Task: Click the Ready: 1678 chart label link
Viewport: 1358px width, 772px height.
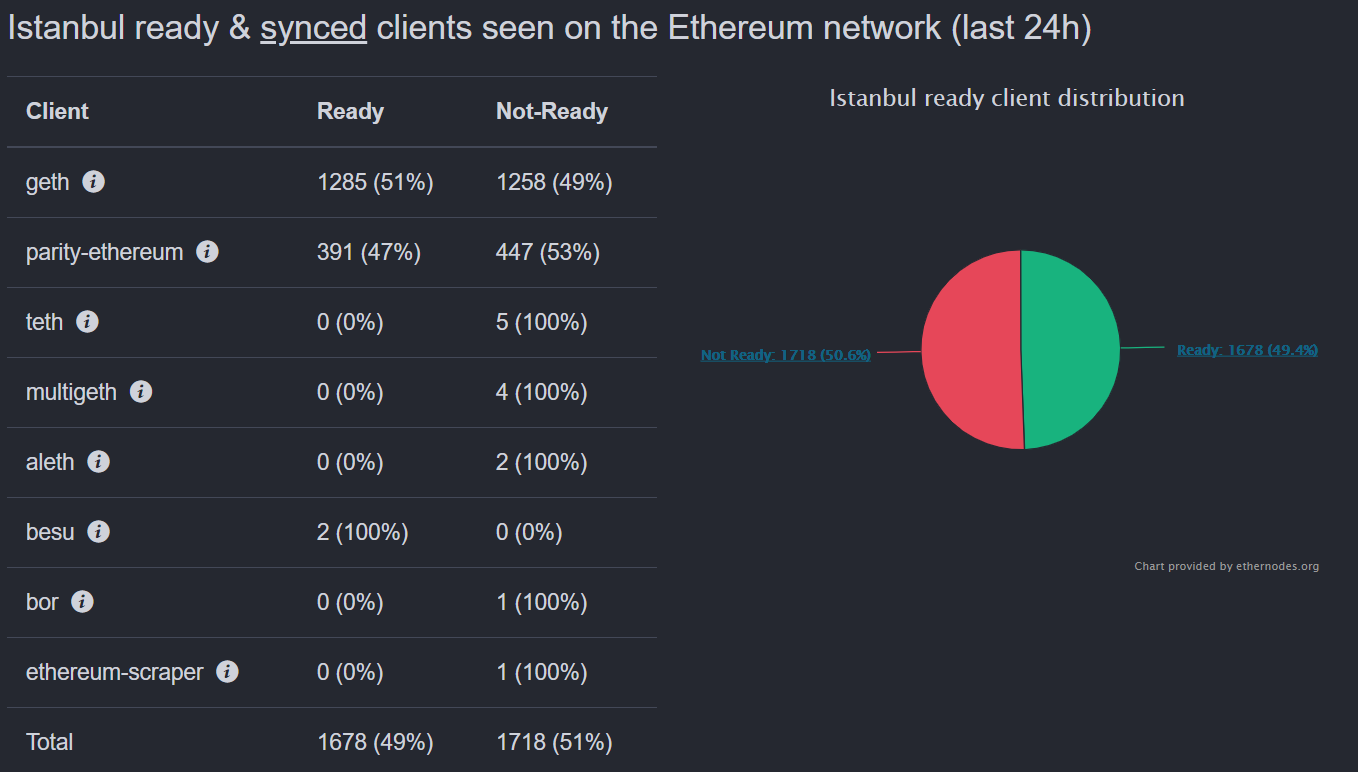Action: click(1247, 350)
